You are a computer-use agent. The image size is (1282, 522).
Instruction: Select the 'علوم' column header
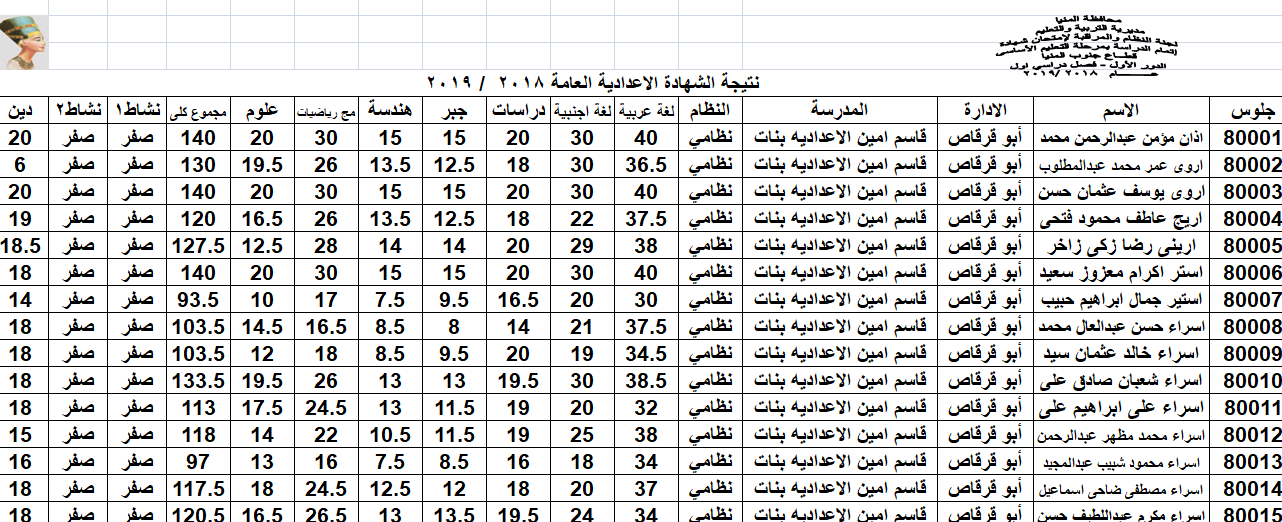(x=262, y=110)
